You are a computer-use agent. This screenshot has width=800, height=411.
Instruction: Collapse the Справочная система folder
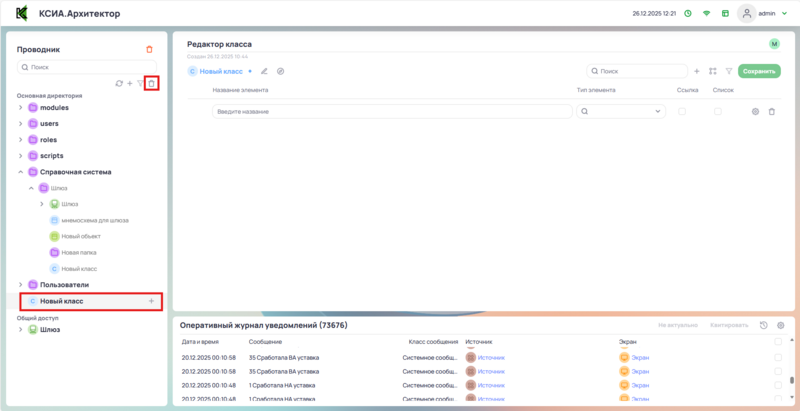click(x=20, y=172)
